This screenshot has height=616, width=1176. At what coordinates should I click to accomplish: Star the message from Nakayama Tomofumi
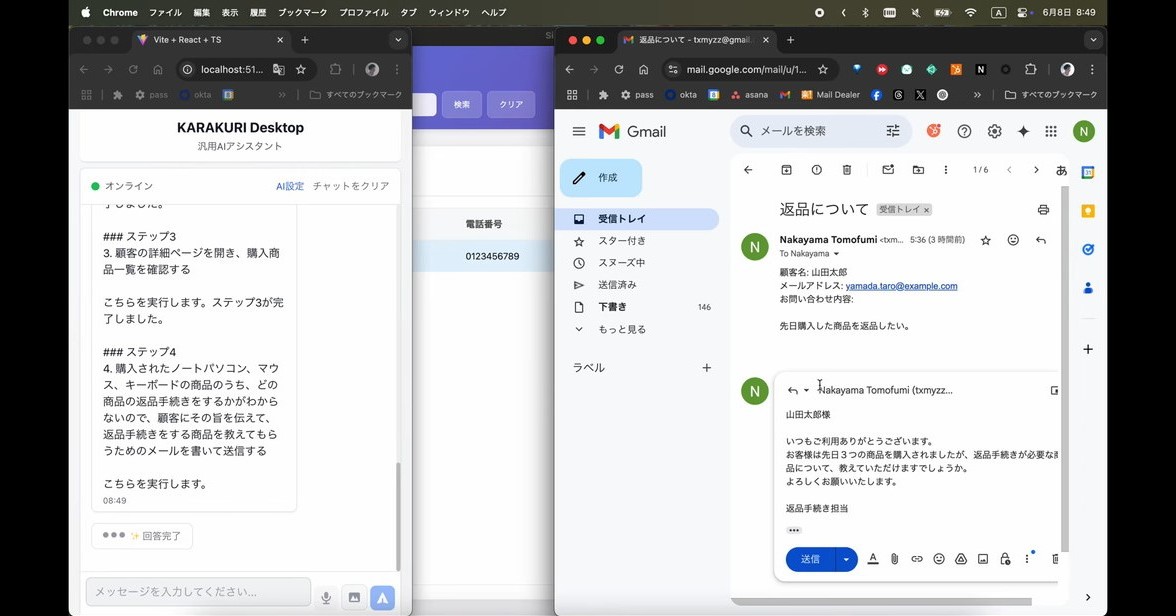986,241
